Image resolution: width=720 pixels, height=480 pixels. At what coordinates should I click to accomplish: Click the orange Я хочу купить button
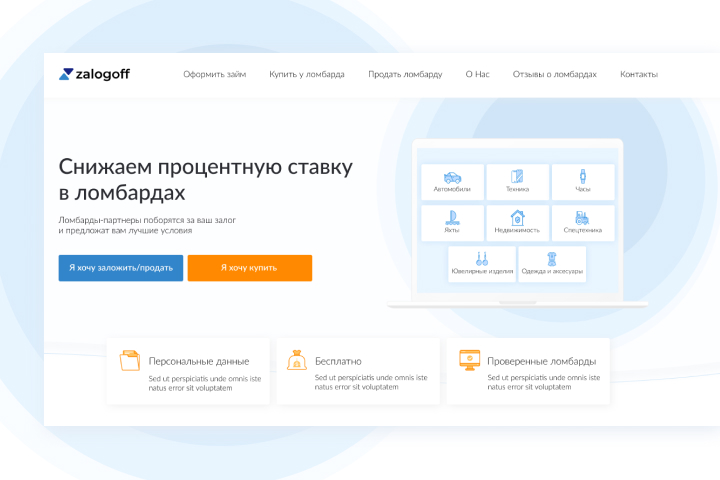250,268
